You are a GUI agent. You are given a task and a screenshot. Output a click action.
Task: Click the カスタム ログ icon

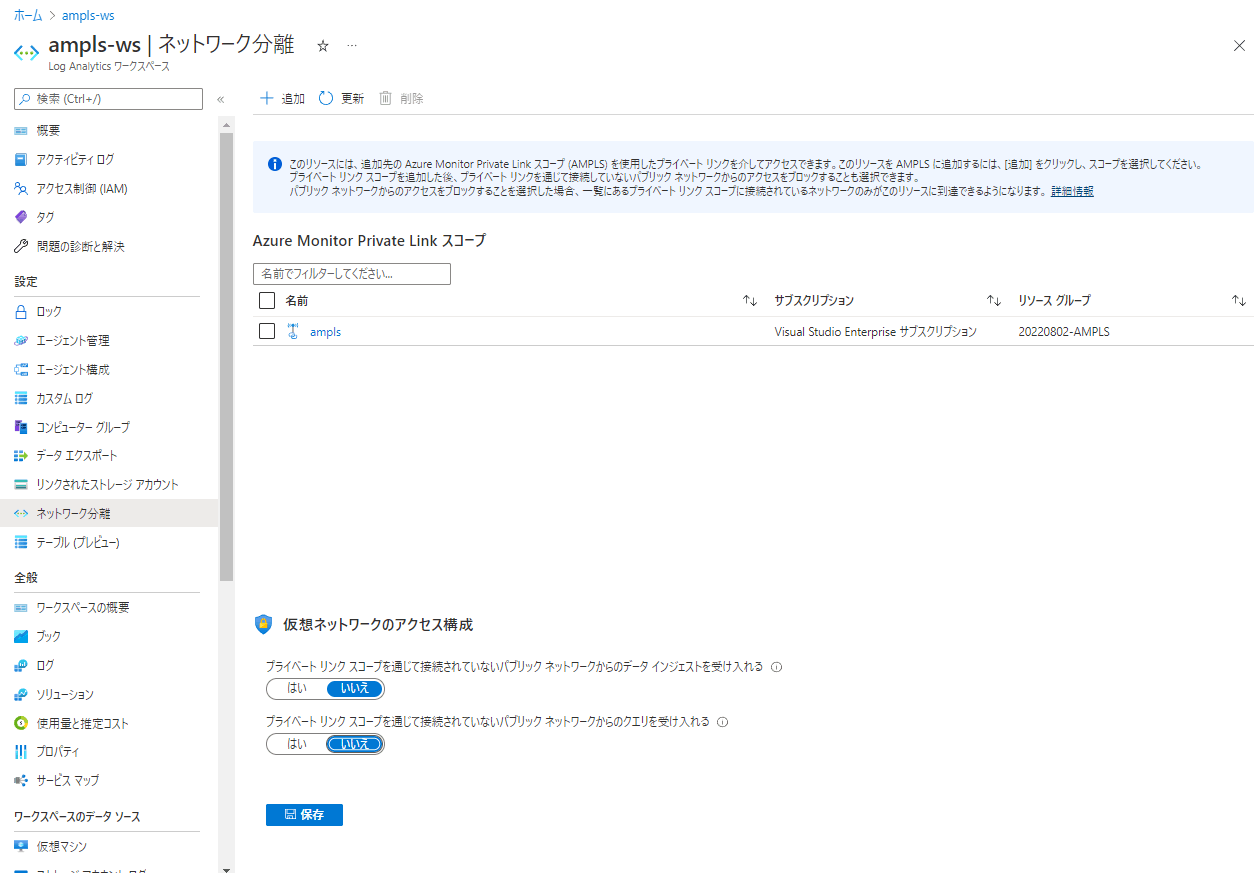(21, 399)
